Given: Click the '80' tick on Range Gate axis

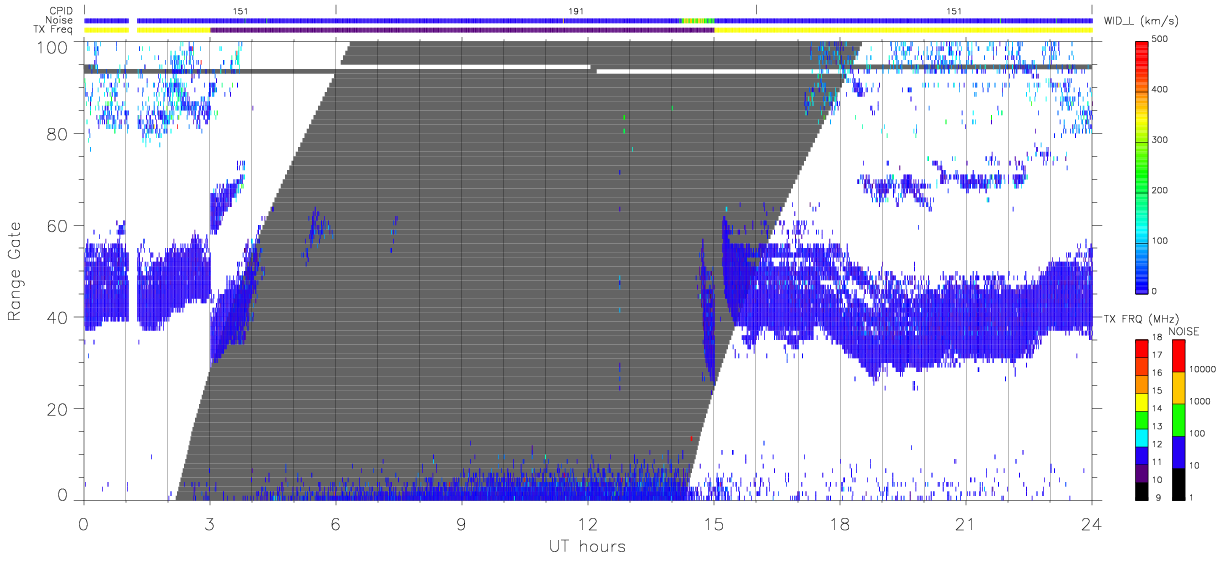Looking at the screenshot, I should (58, 134).
